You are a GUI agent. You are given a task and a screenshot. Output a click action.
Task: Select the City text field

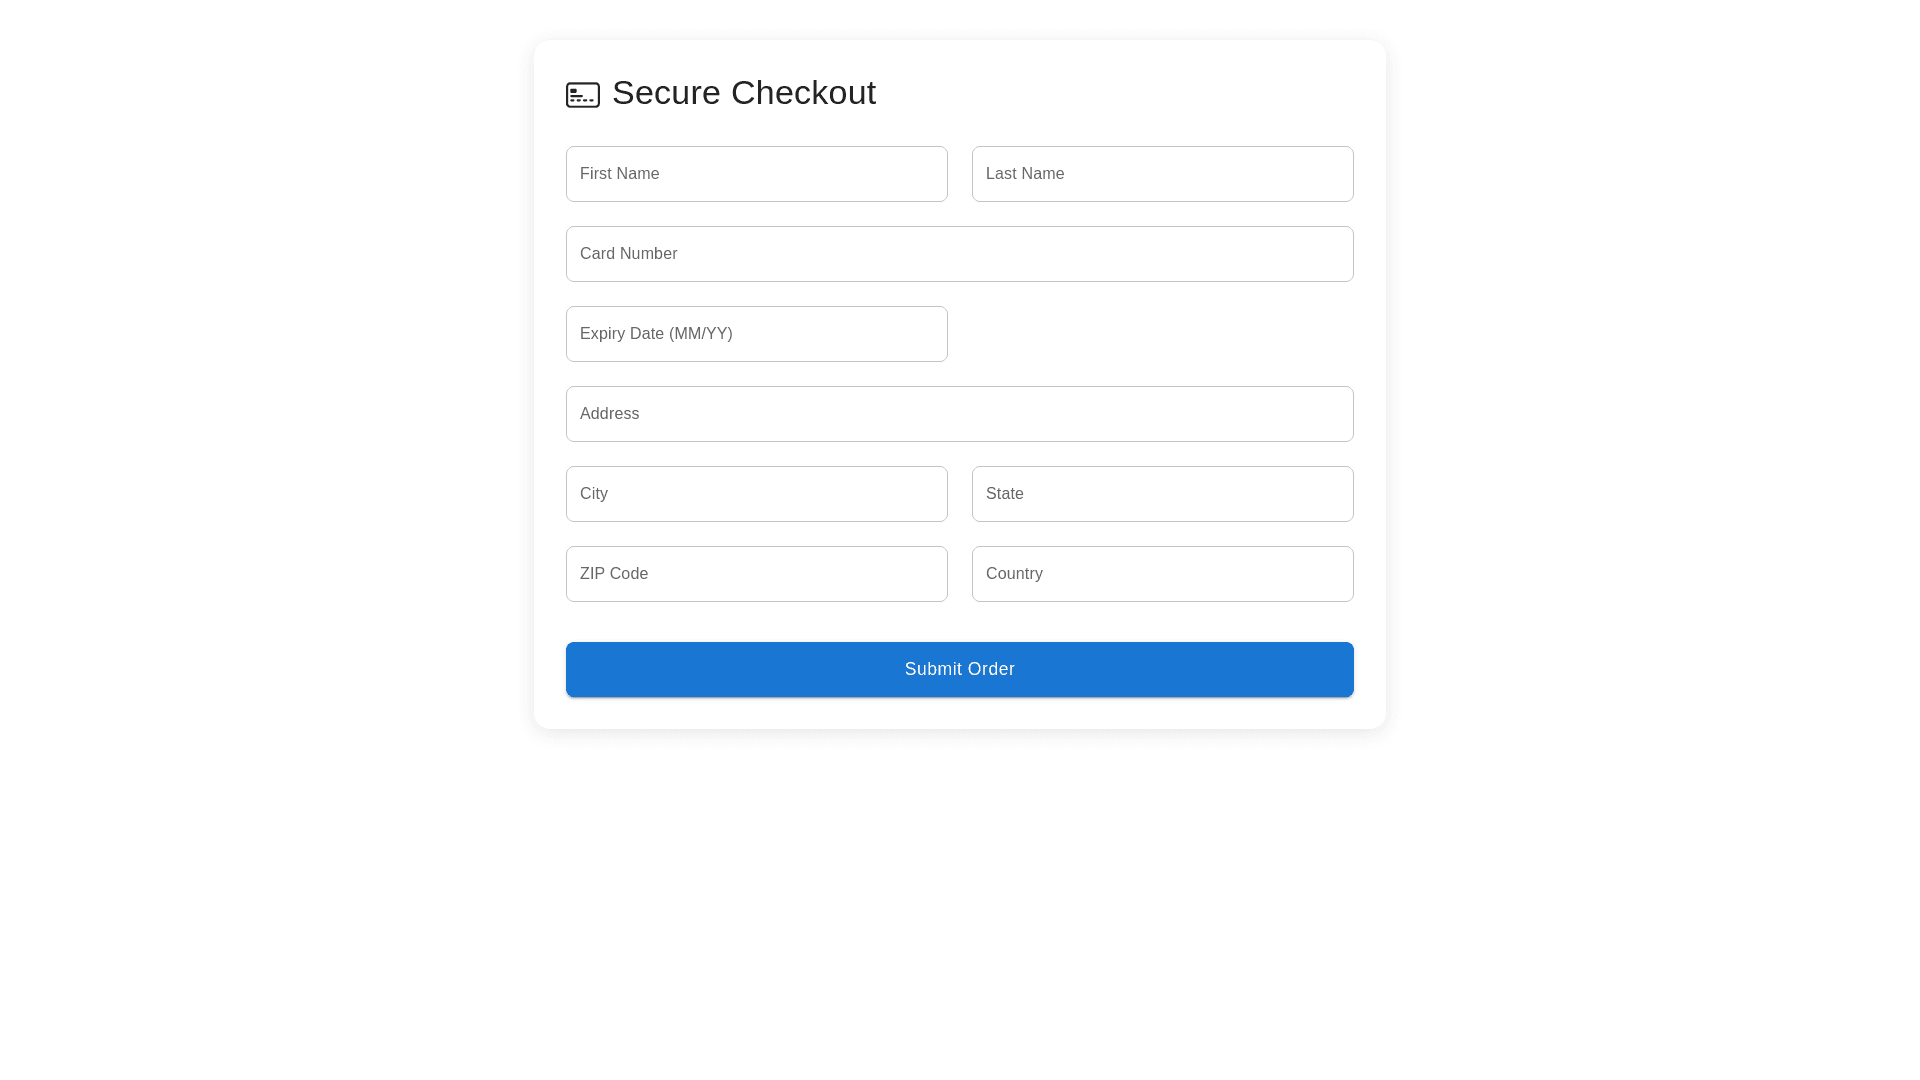pyautogui.click(x=756, y=494)
